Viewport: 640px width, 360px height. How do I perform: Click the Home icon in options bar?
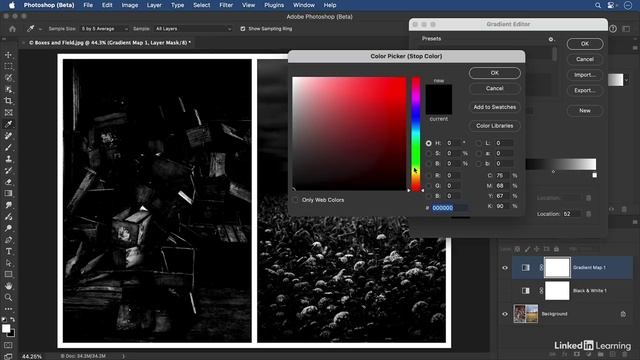pyautogui.click(x=13, y=29)
